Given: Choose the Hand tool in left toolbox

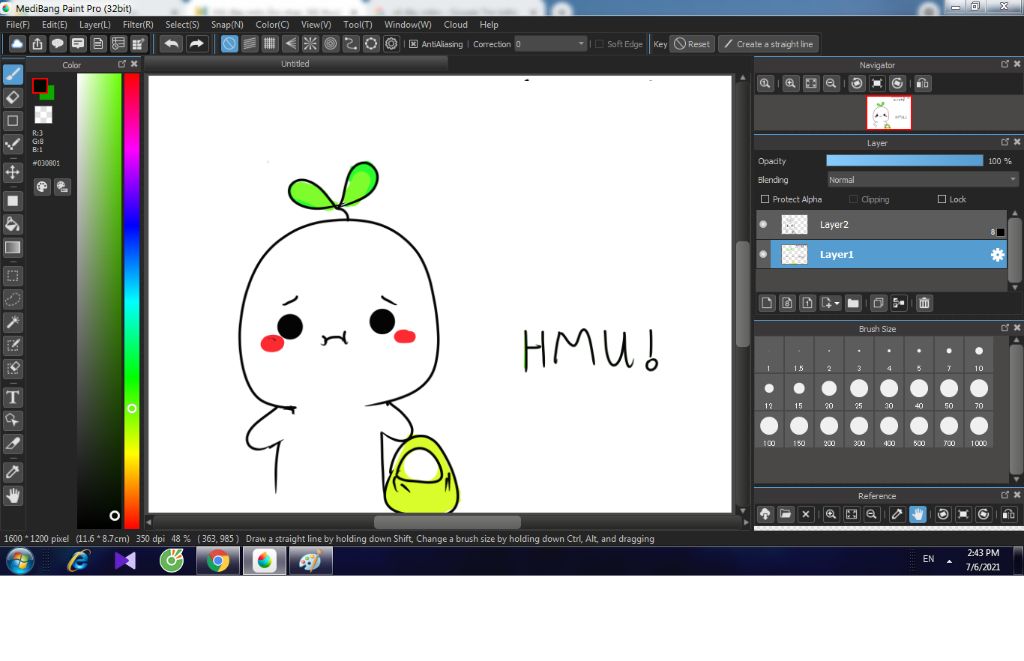Looking at the screenshot, I should click(12, 496).
